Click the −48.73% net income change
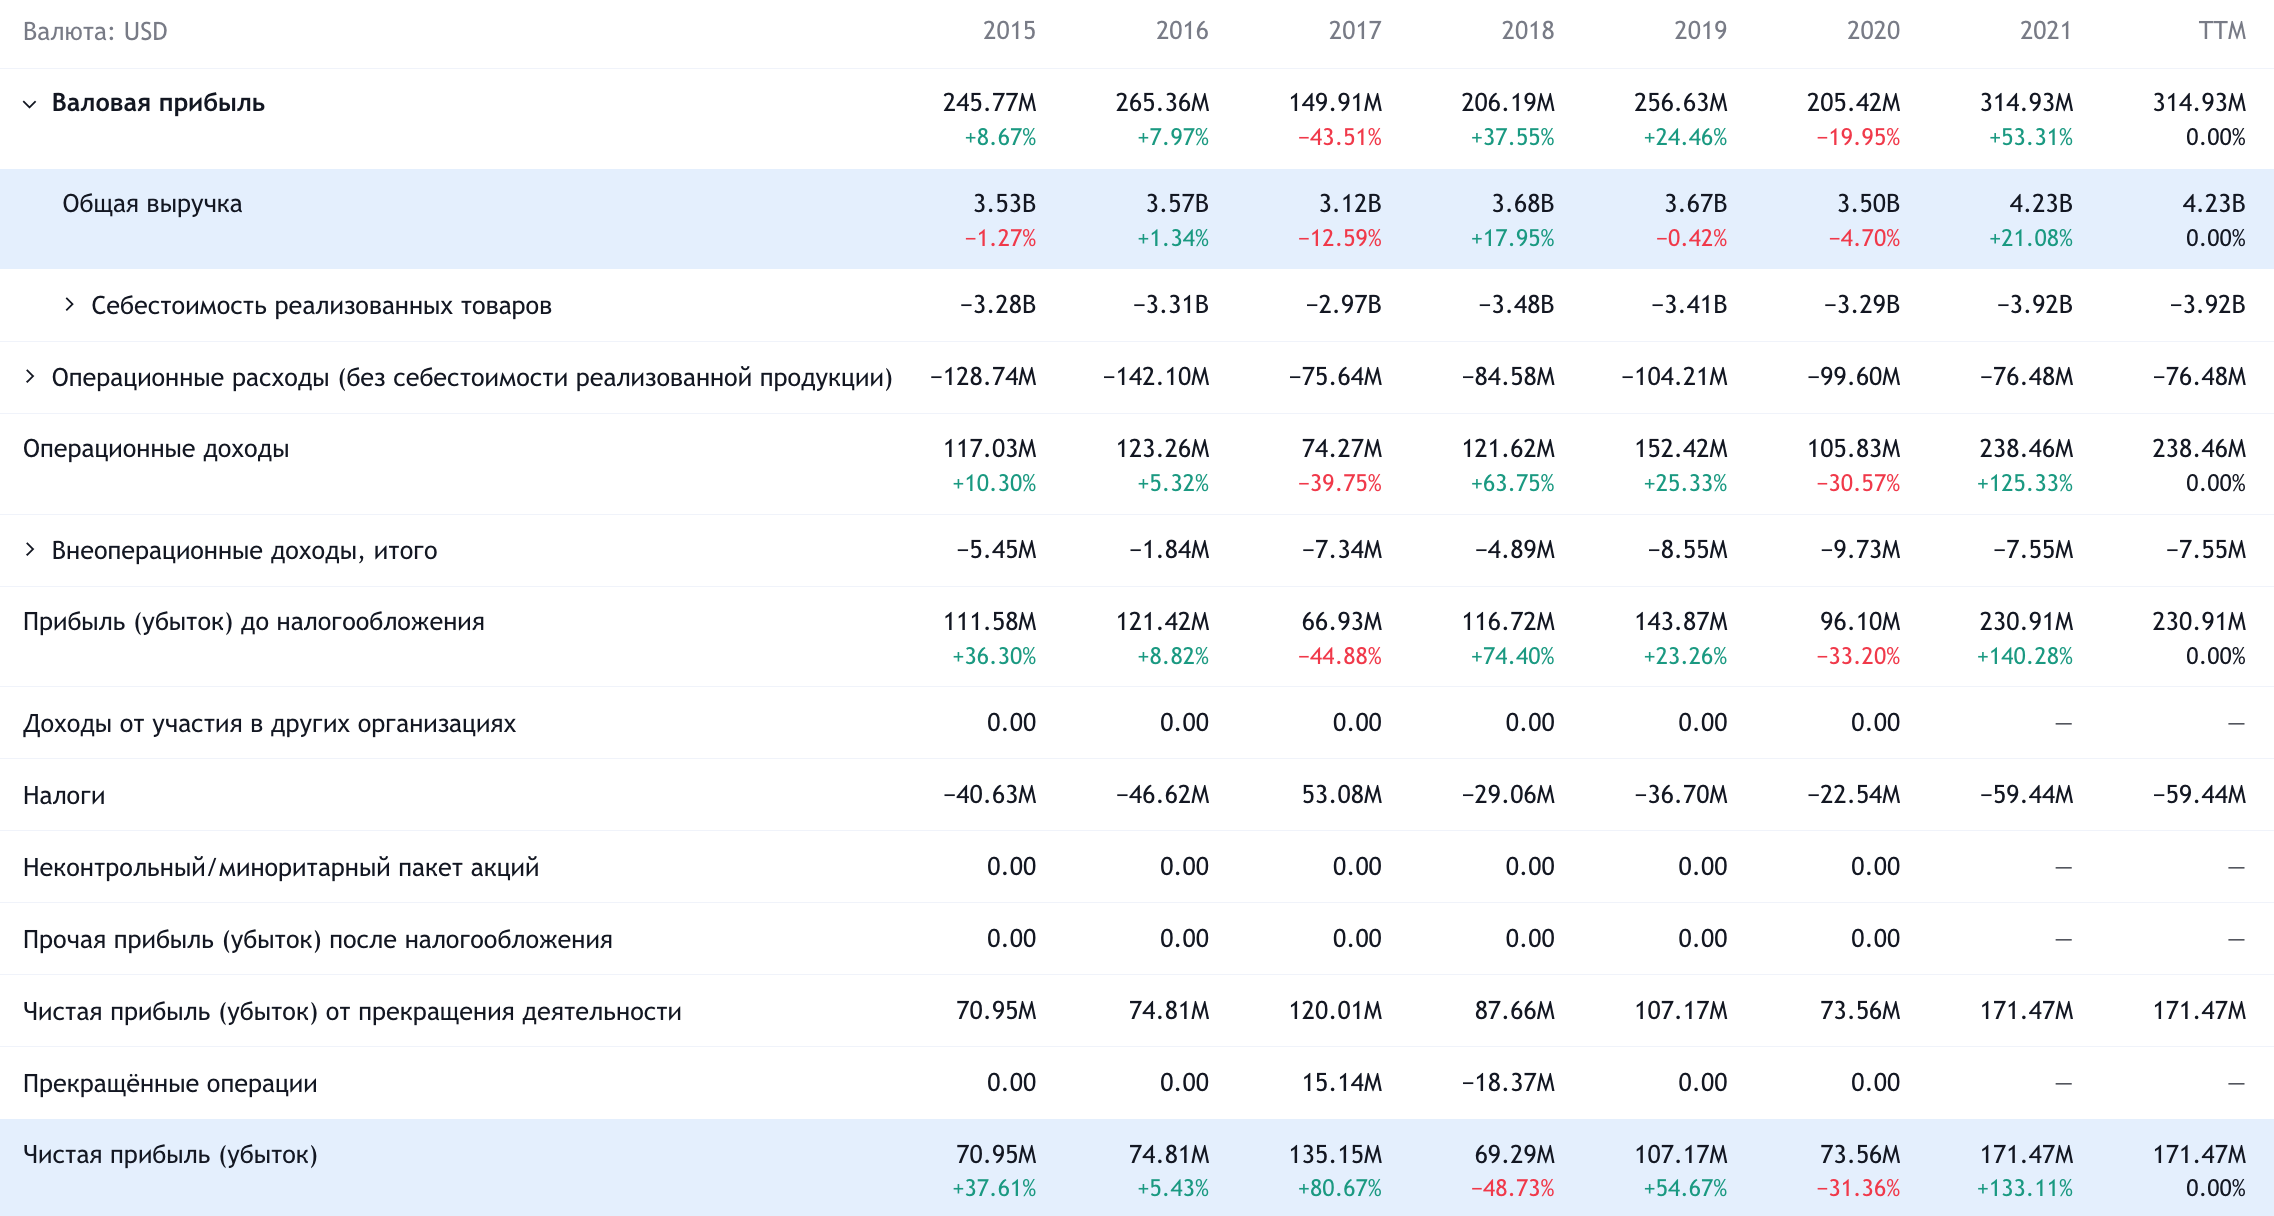This screenshot has width=2274, height=1216. pos(1512,1189)
